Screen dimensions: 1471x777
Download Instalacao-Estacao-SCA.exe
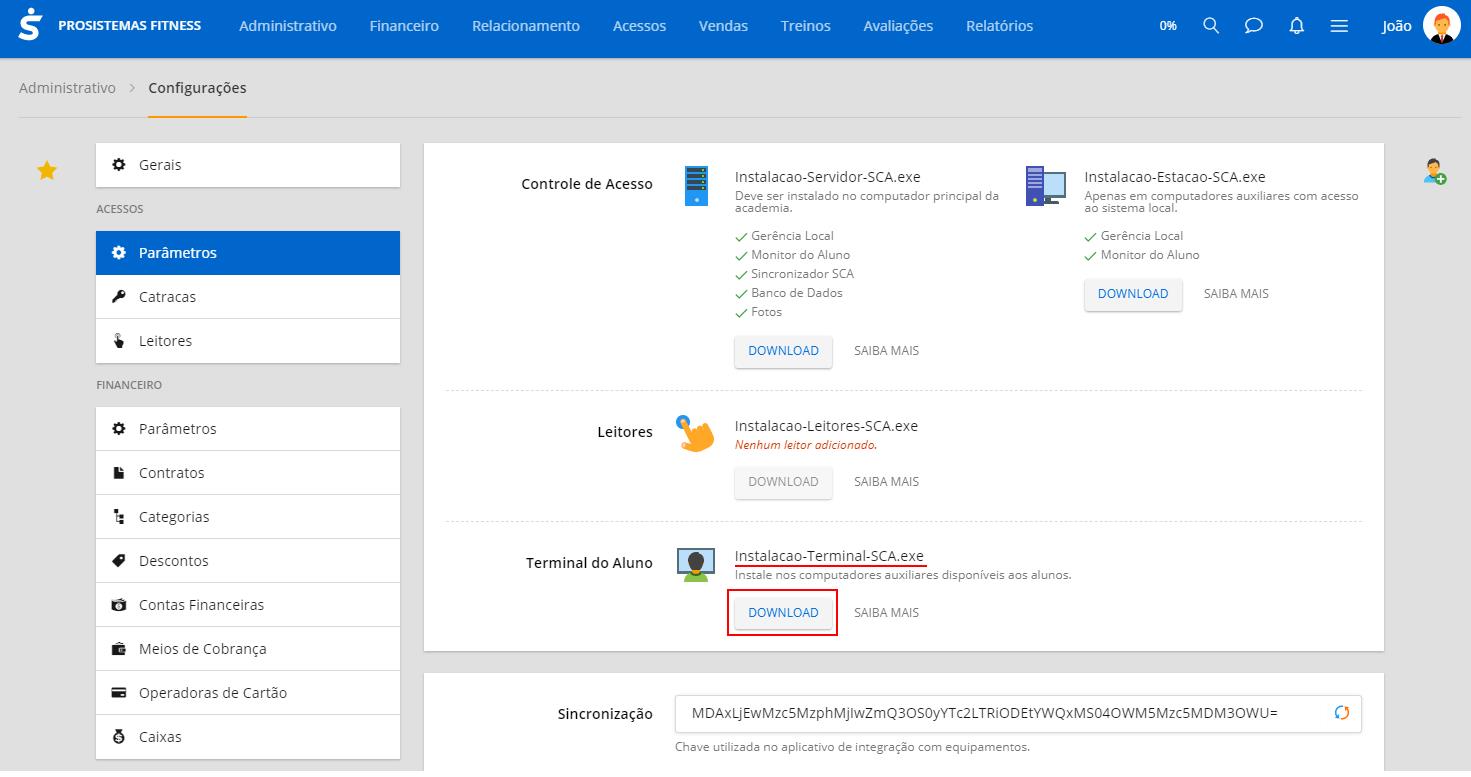click(1133, 294)
